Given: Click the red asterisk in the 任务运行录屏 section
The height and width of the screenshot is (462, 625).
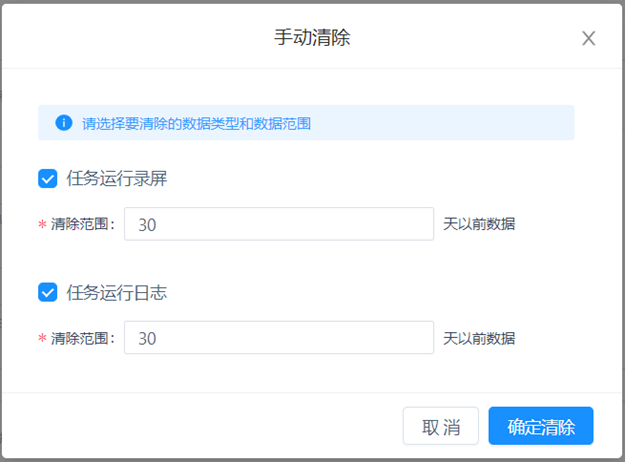Looking at the screenshot, I should click(42, 226).
